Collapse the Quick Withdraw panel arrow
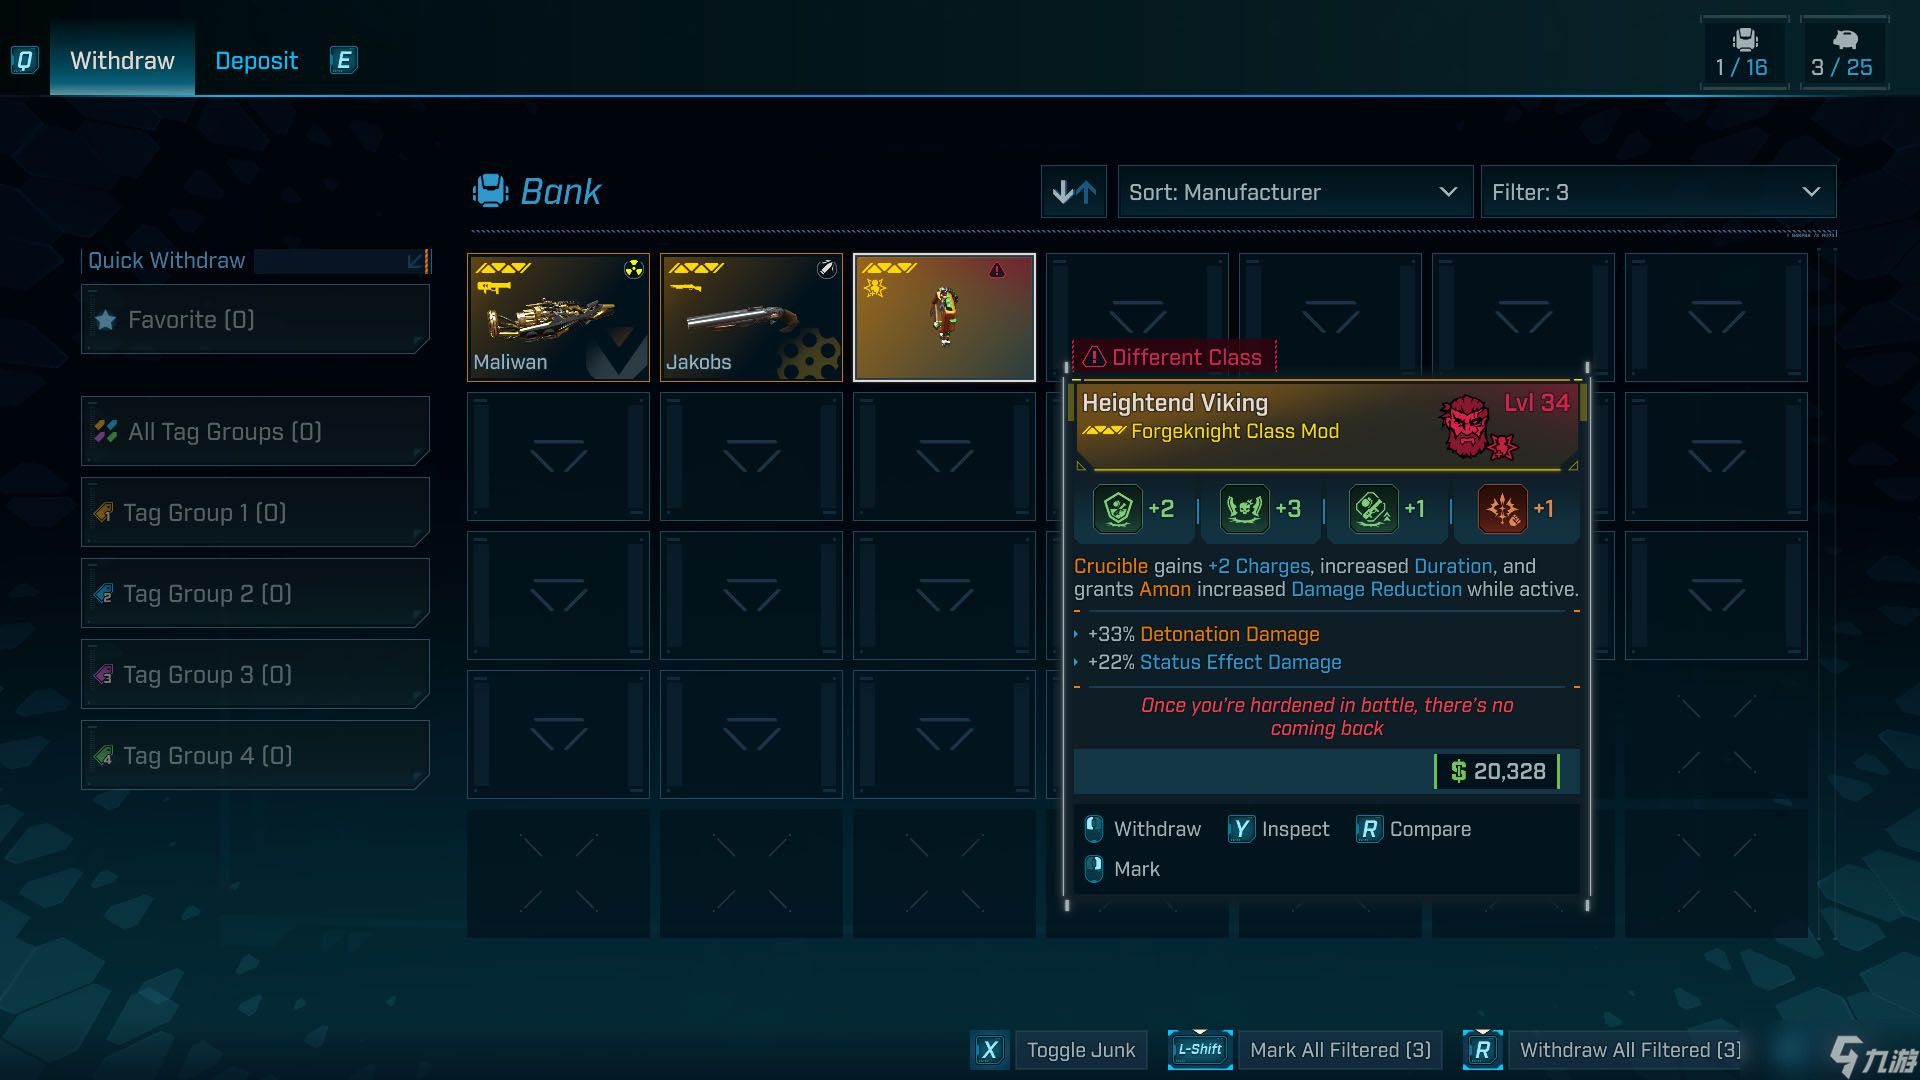The image size is (1920, 1080). 415,261
